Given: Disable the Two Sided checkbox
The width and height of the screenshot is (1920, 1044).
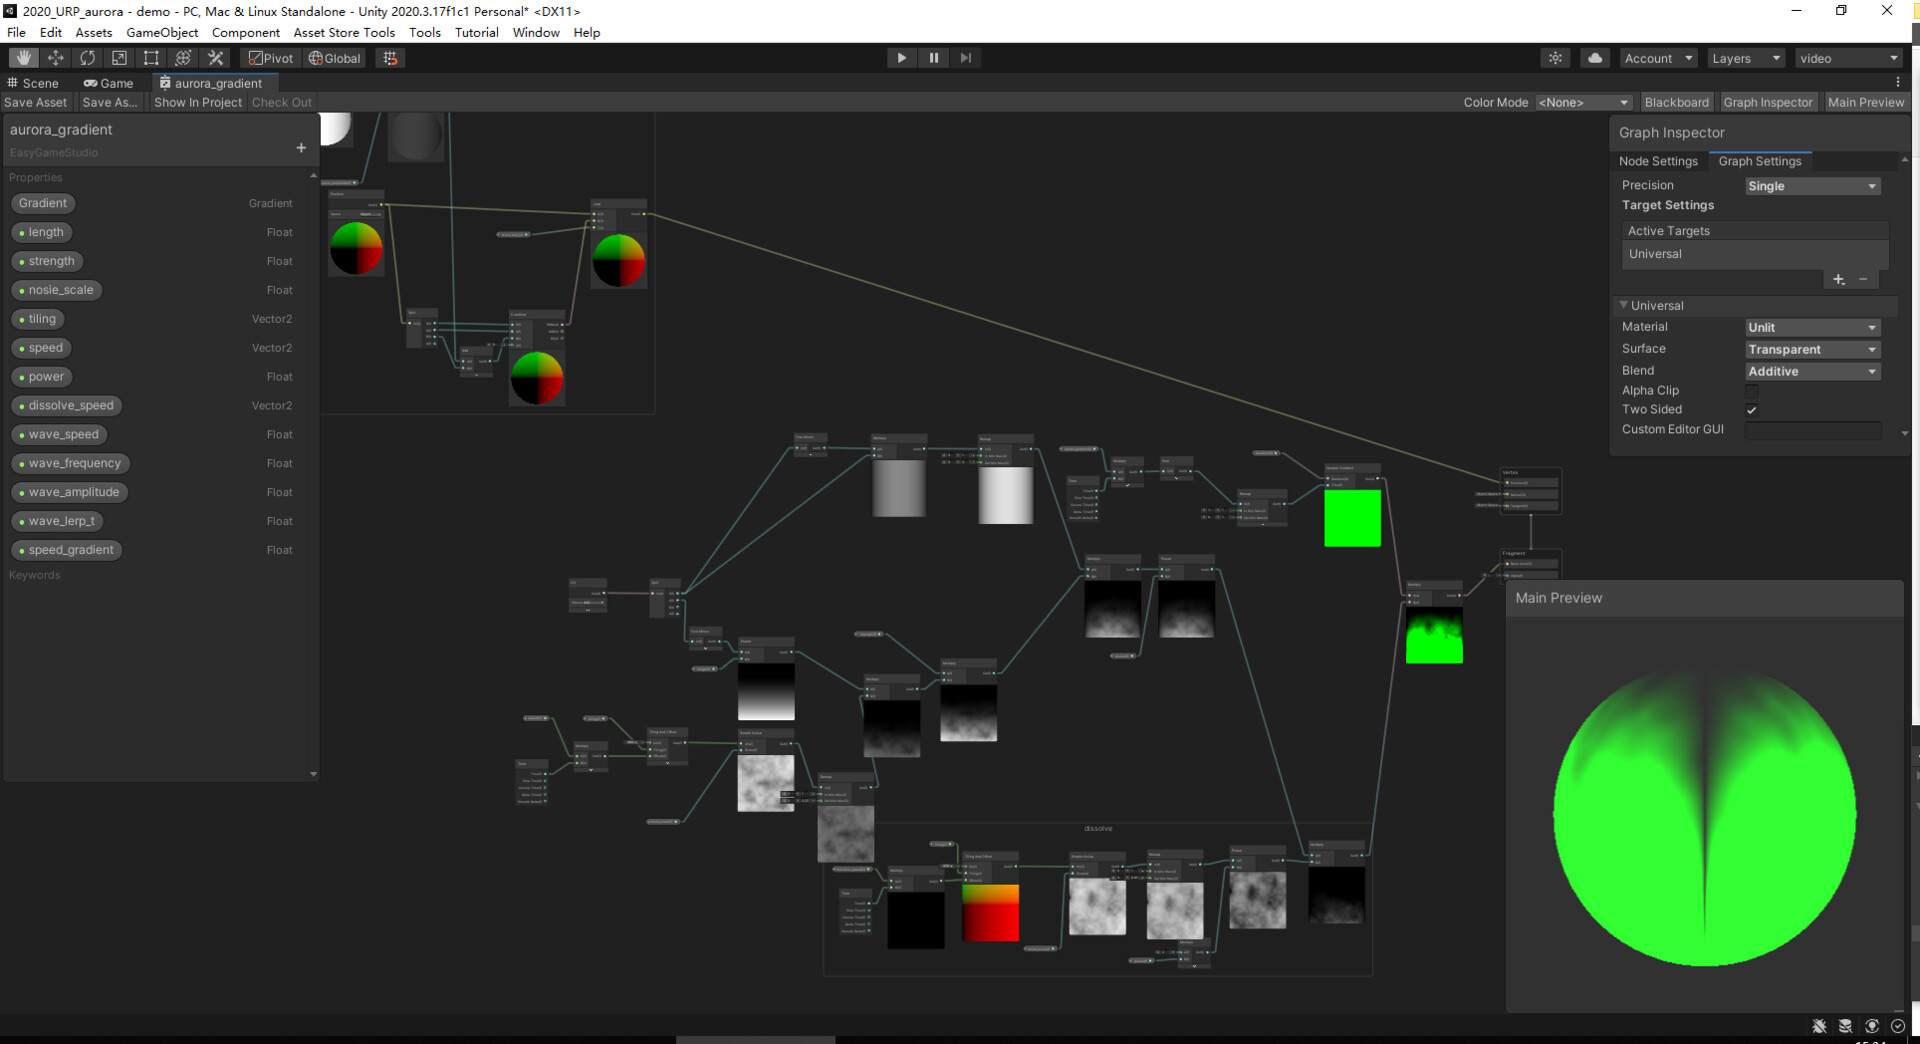Looking at the screenshot, I should [x=1752, y=409].
